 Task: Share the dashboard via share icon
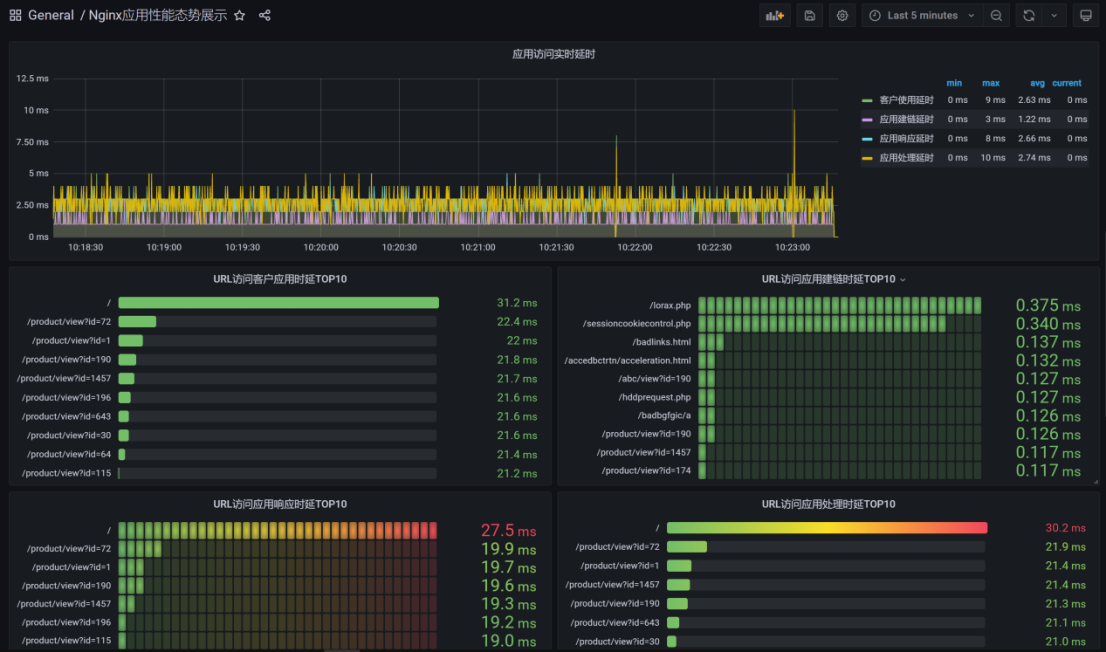[265, 16]
